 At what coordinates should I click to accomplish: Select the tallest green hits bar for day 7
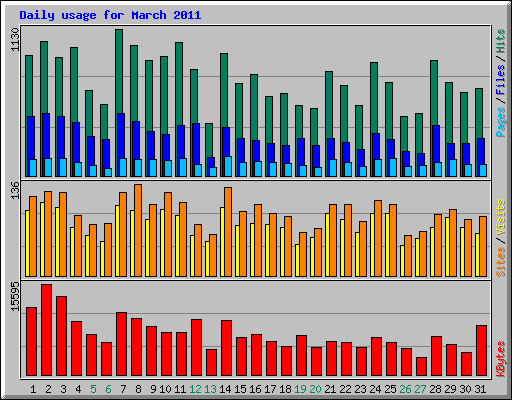point(119,71)
